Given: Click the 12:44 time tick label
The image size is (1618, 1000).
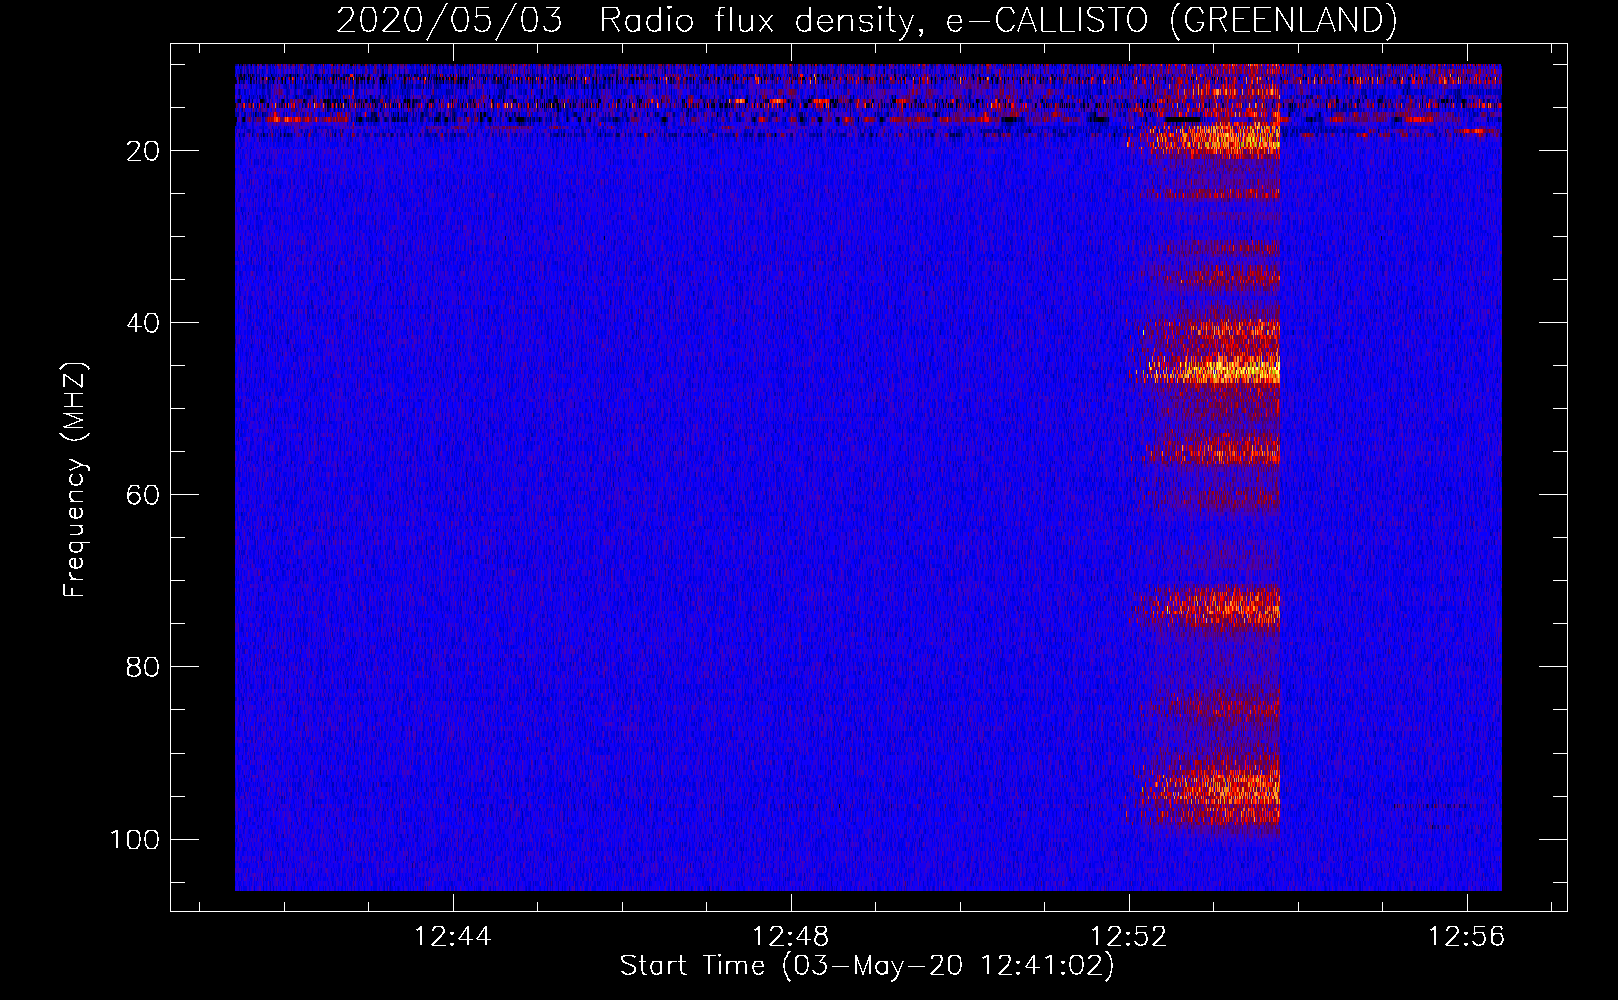Looking at the screenshot, I should click(453, 937).
